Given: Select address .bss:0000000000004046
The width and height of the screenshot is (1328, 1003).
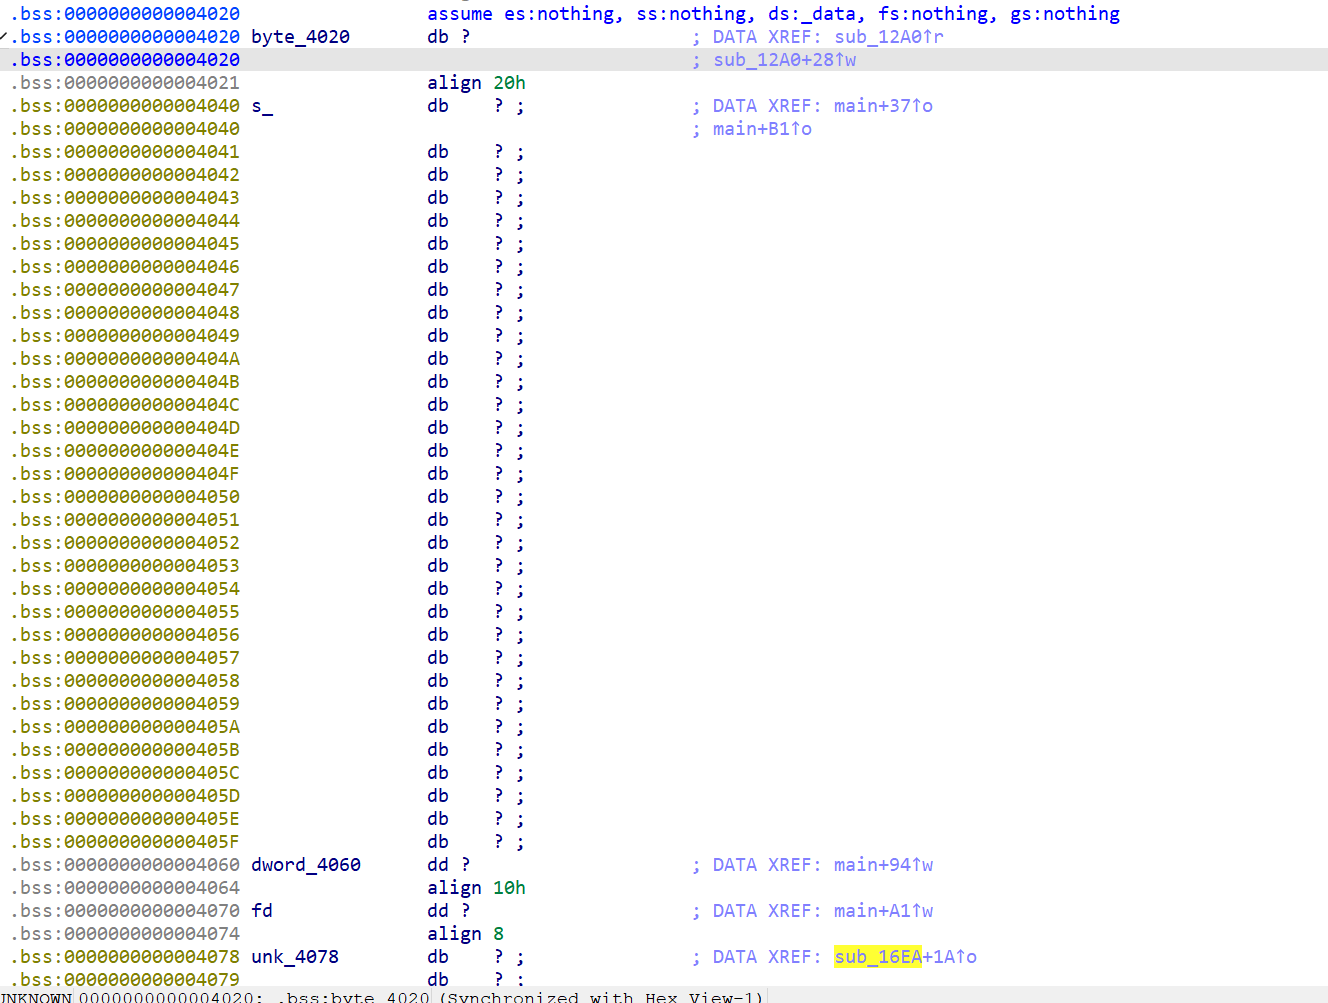Looking at the screenshot, I should pos(125,267).
